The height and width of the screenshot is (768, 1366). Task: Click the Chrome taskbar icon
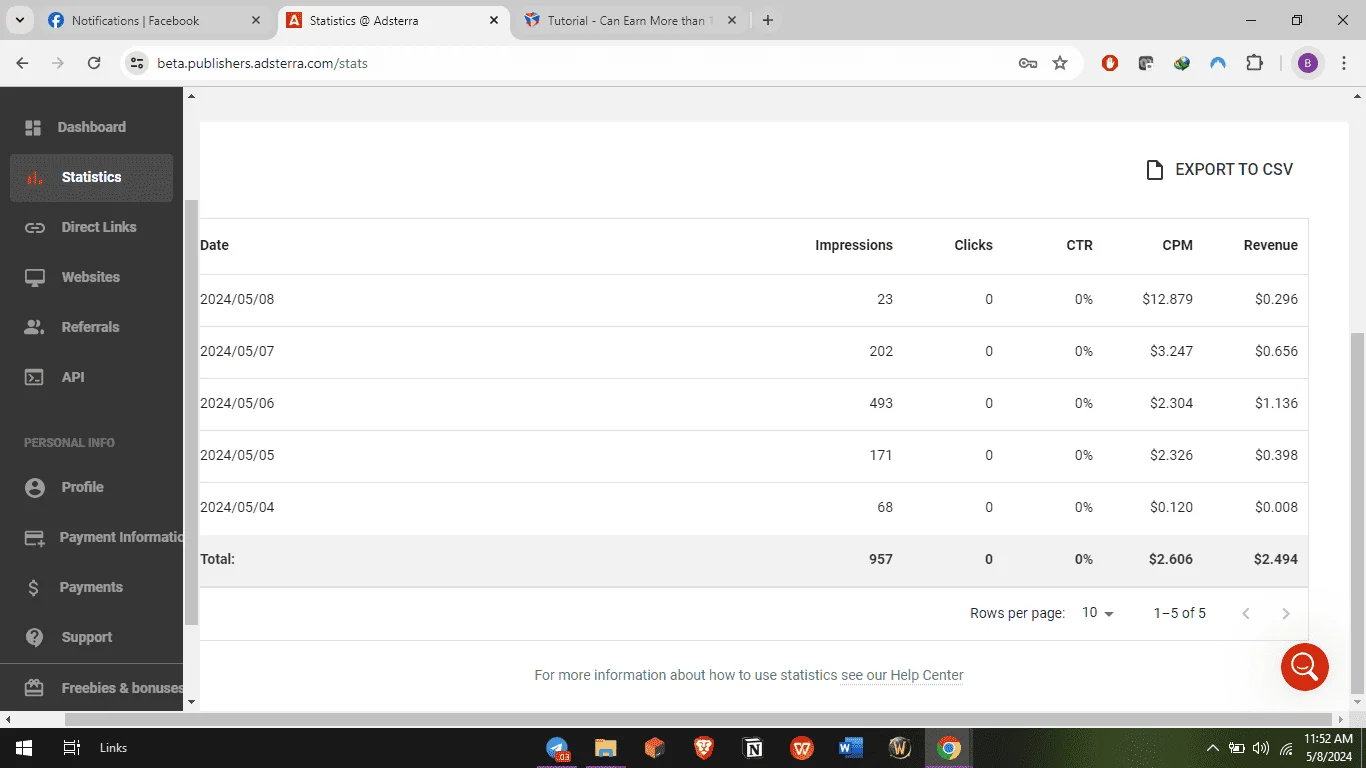click(x=949, y=748)
